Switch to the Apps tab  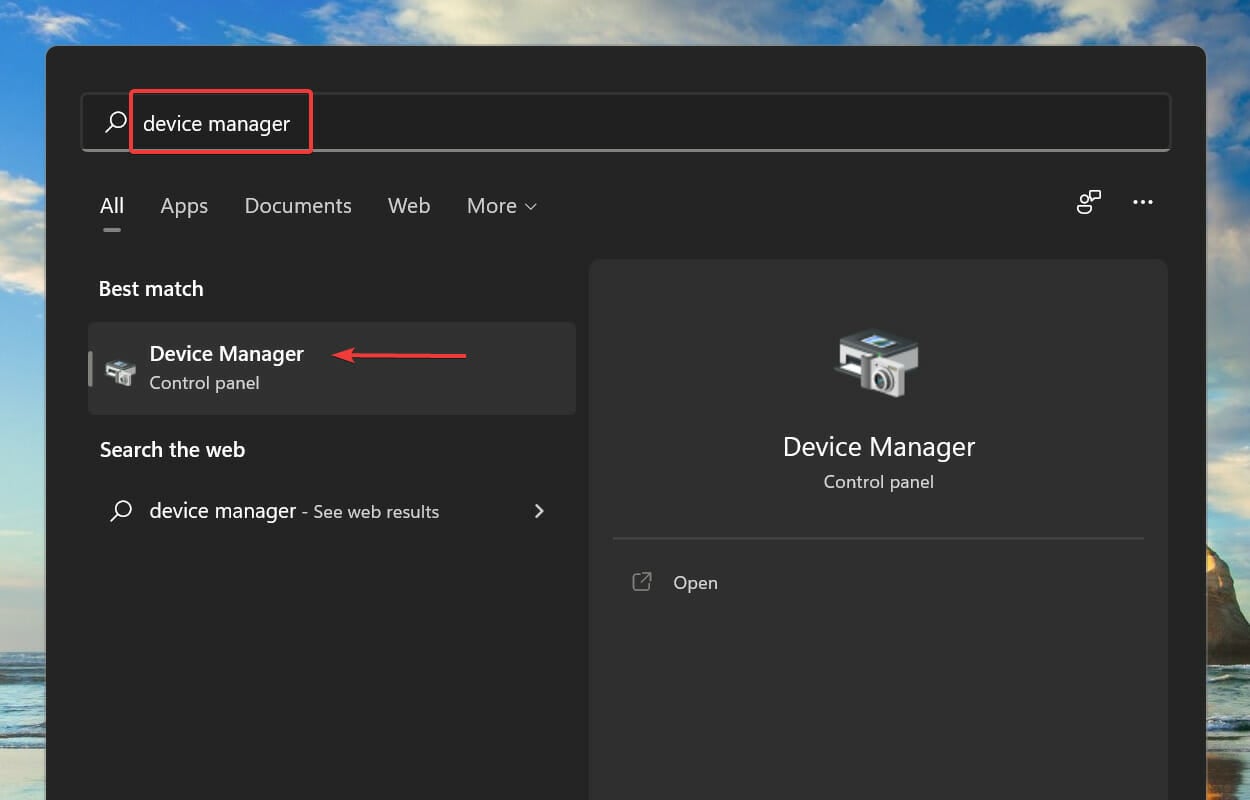[x=184, y=206]
